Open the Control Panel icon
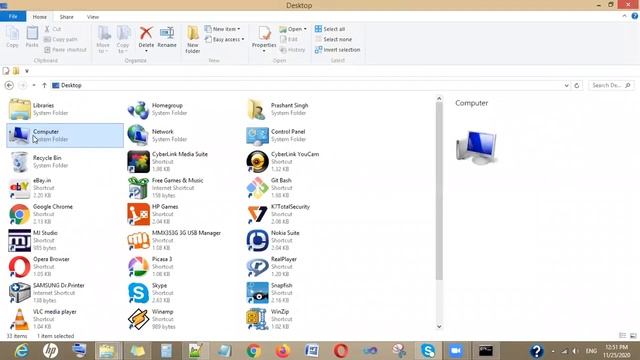 pyautogui.click(x=257, y=136)
